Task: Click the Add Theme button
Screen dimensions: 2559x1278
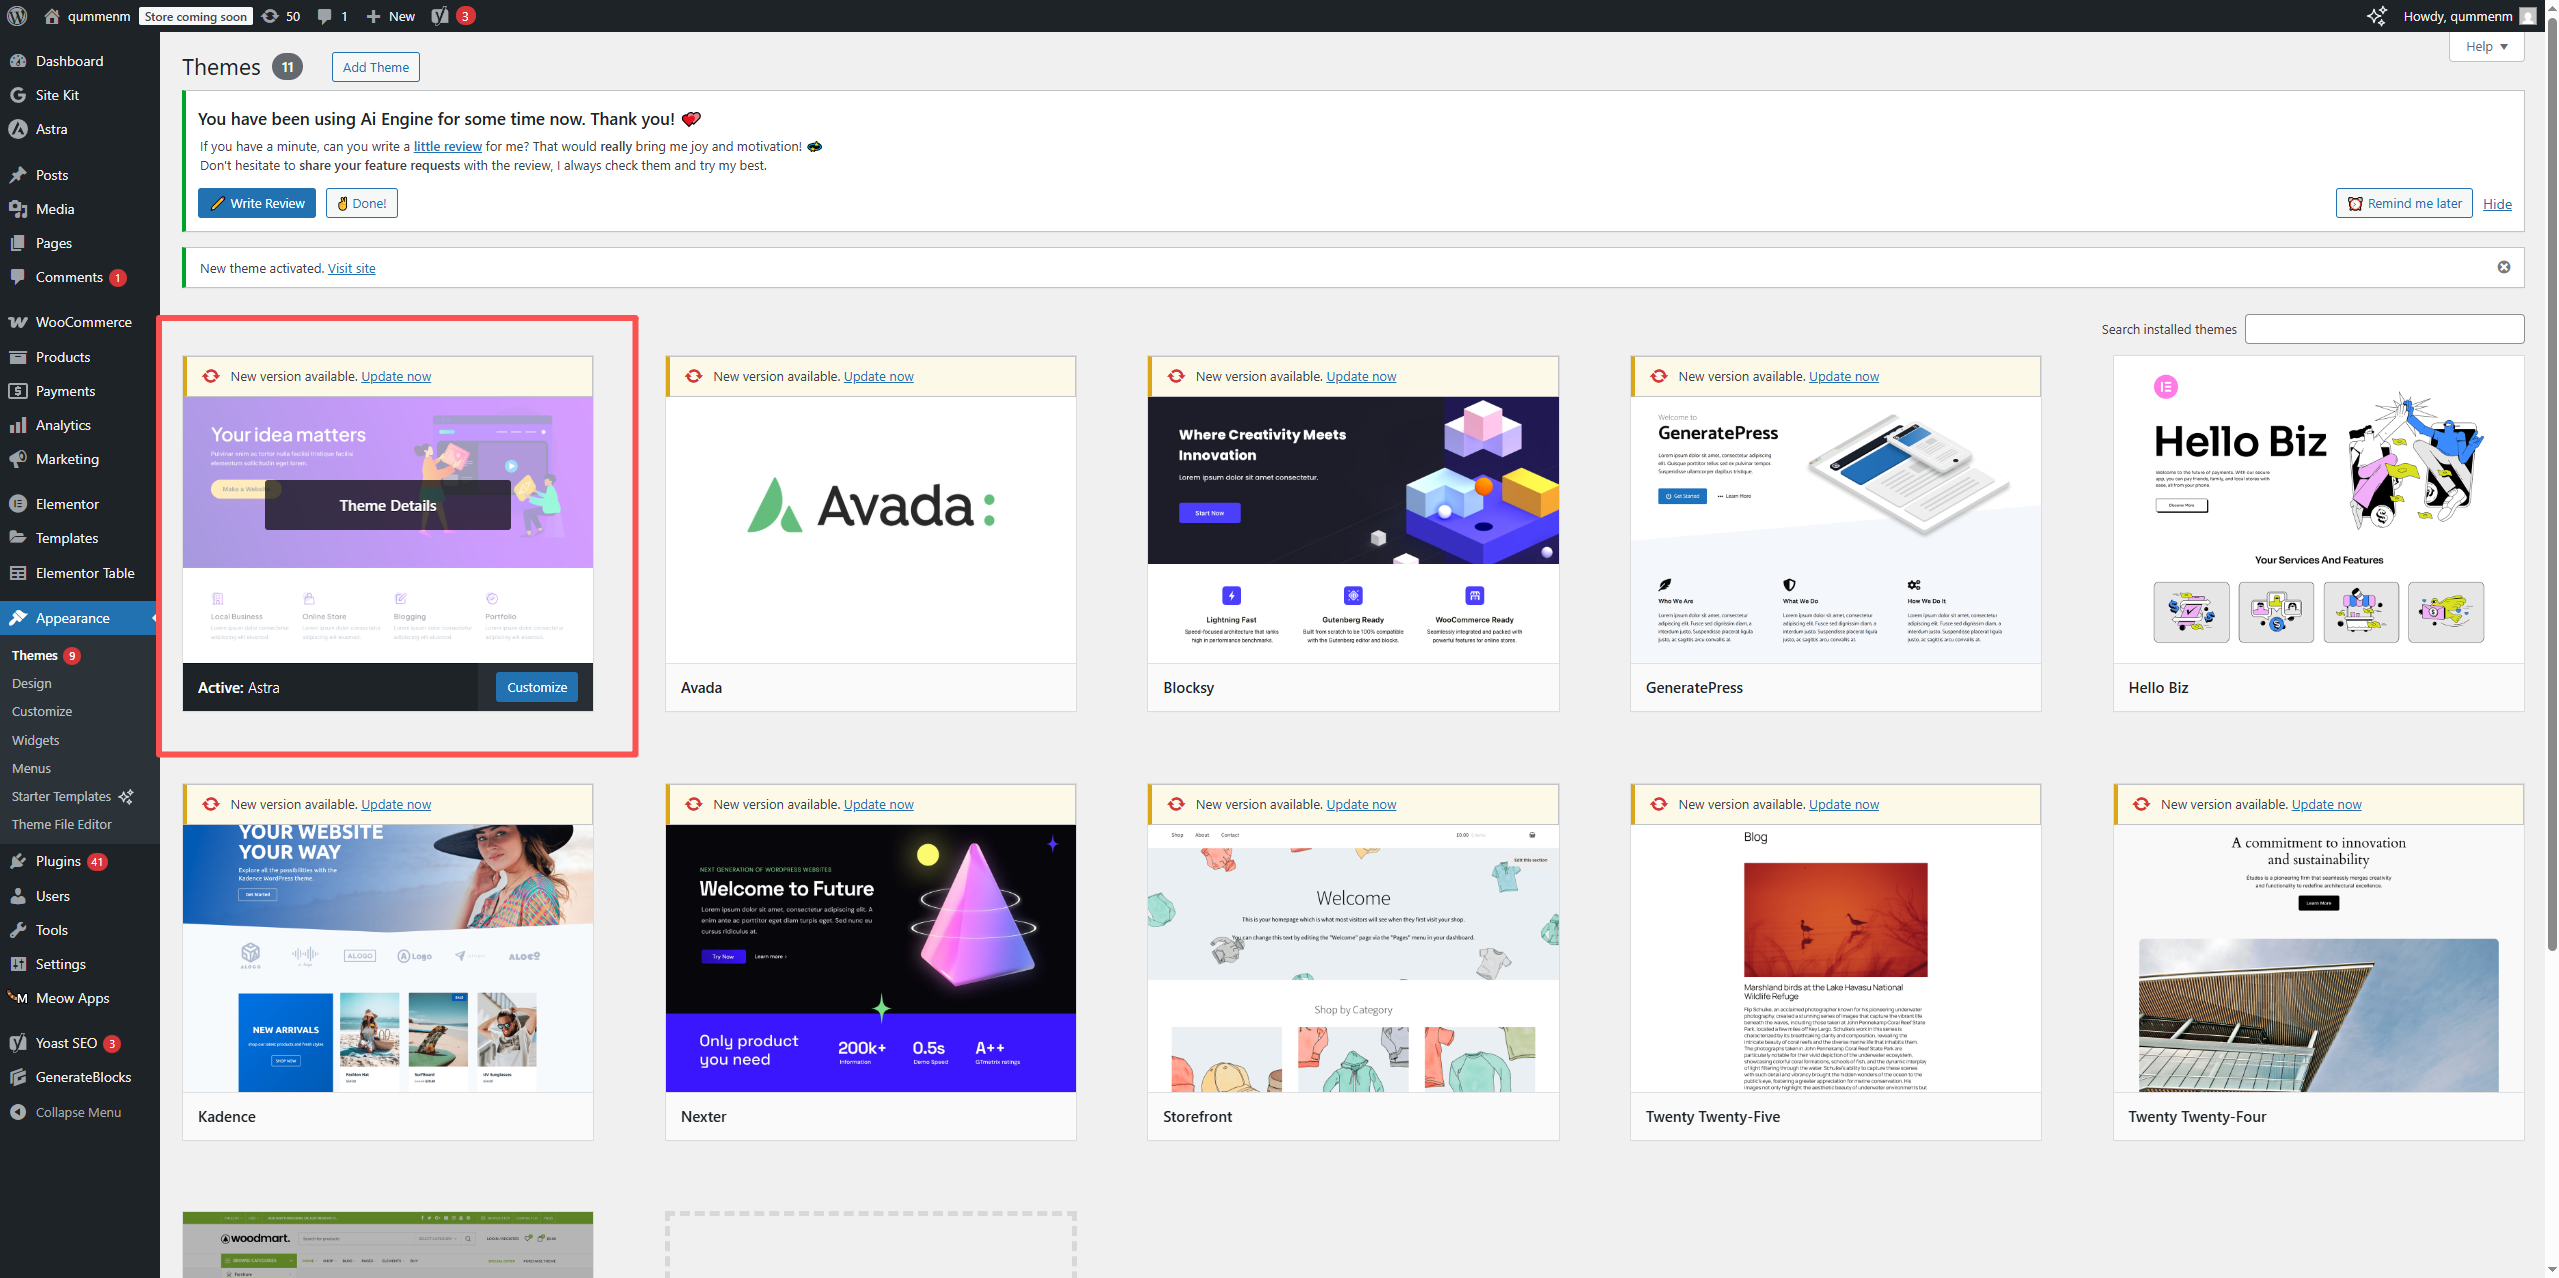Action: (x=375, y=67)
